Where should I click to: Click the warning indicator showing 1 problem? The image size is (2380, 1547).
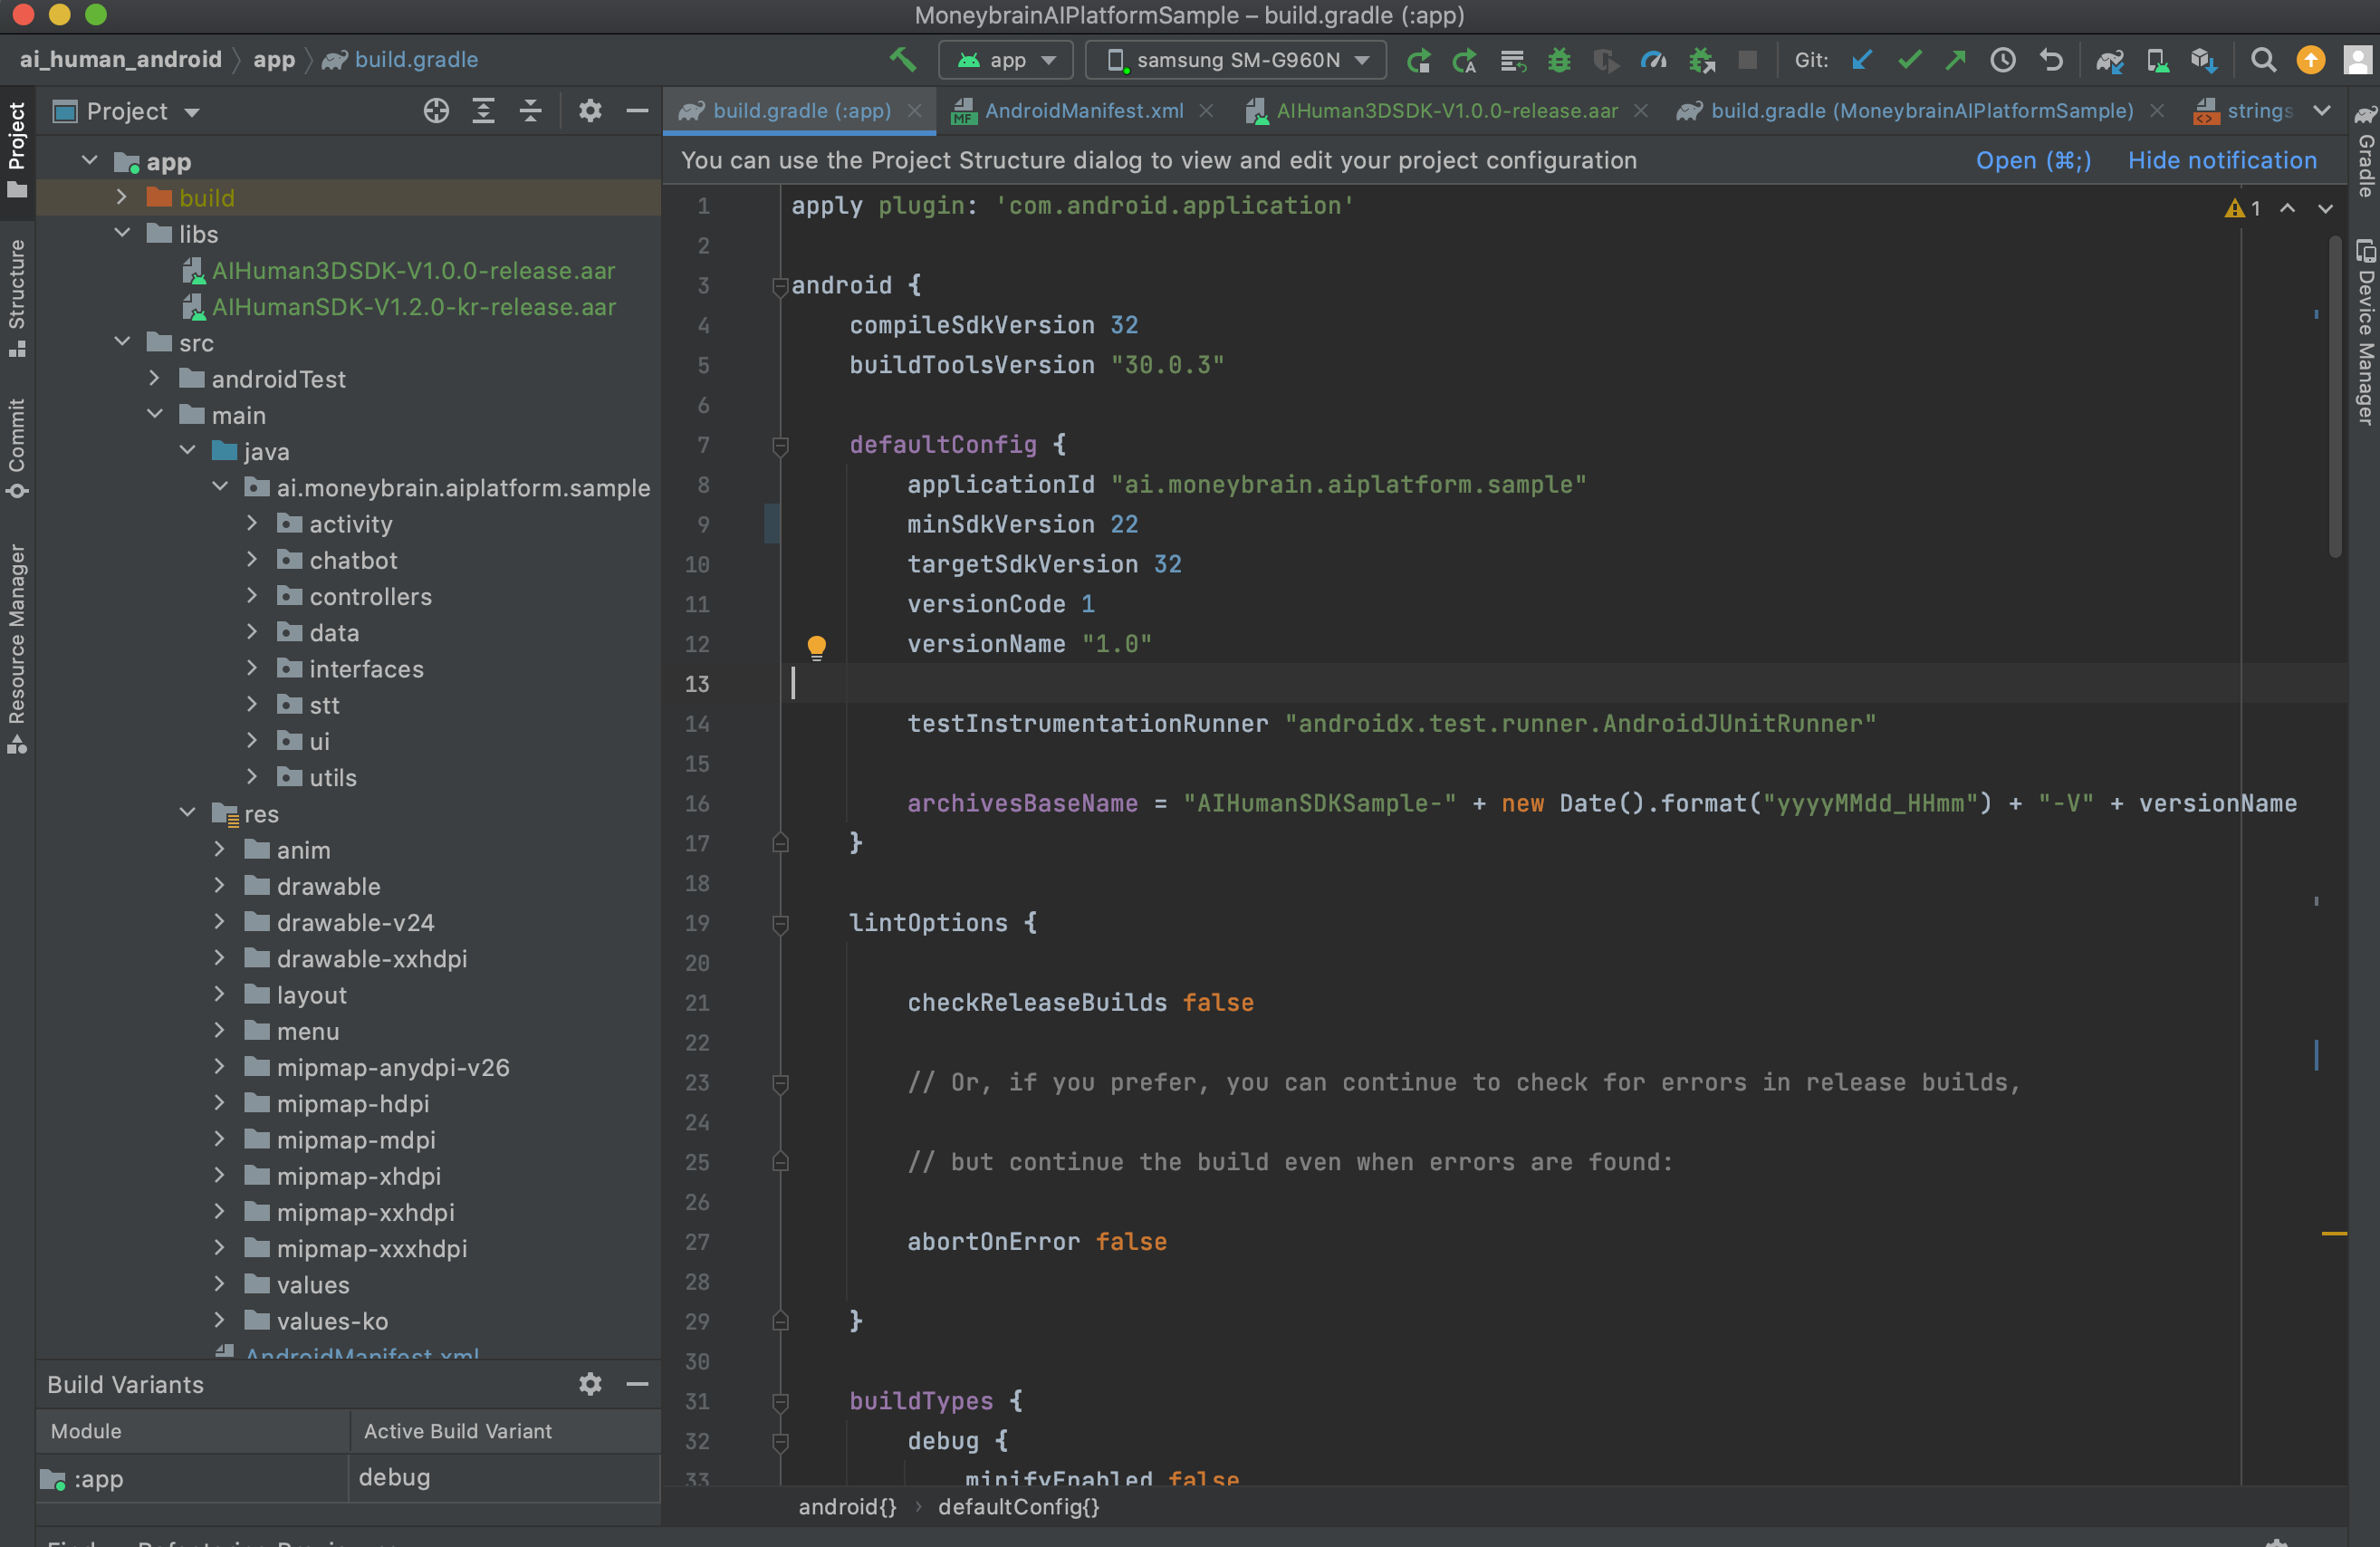click(2242, 208)
